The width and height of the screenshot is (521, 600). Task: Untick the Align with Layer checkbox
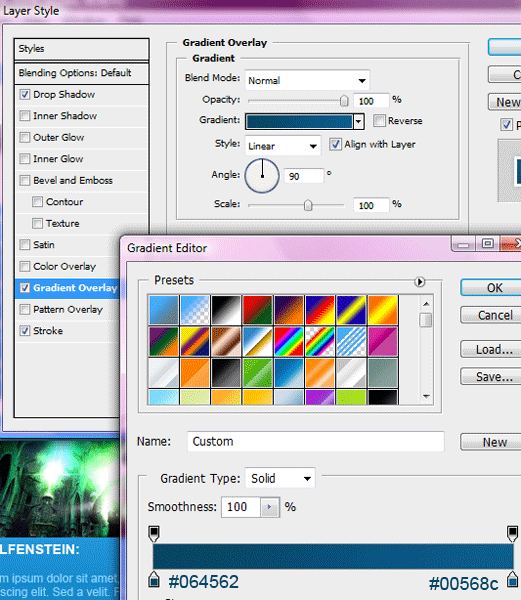335,144
